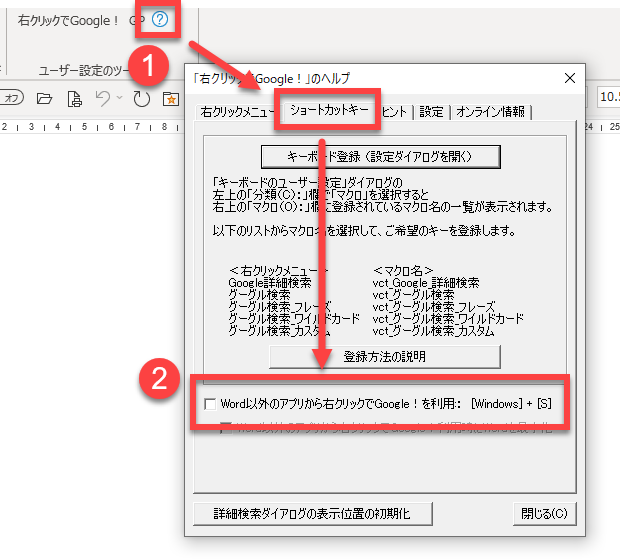This screenshot has width=620, height=560.
Task: Click the 登録方法の説明 button
Action: pos(384,356)
